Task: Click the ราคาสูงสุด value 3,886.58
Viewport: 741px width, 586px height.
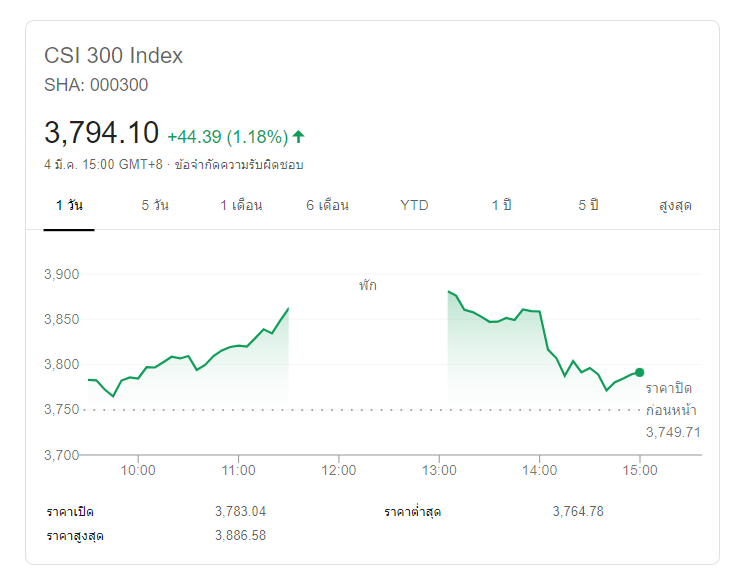Action: click(240, 535)
